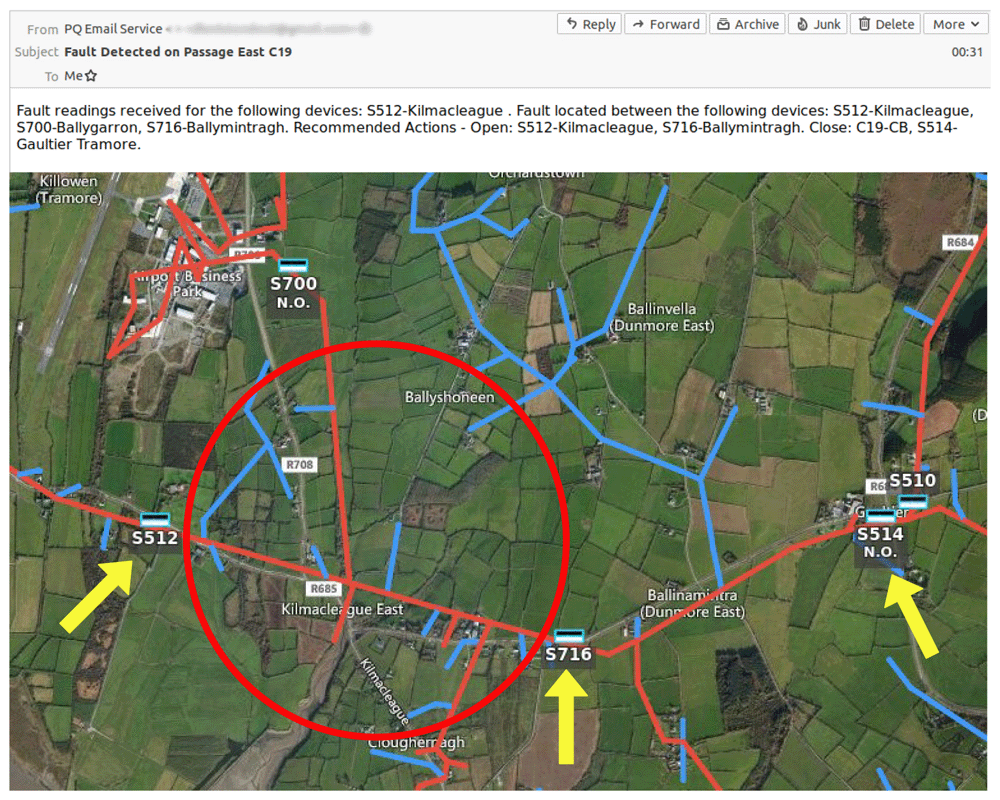The image size is (1000, 800).
Task: Click the S716 switch marker on map
Action: 569,636
